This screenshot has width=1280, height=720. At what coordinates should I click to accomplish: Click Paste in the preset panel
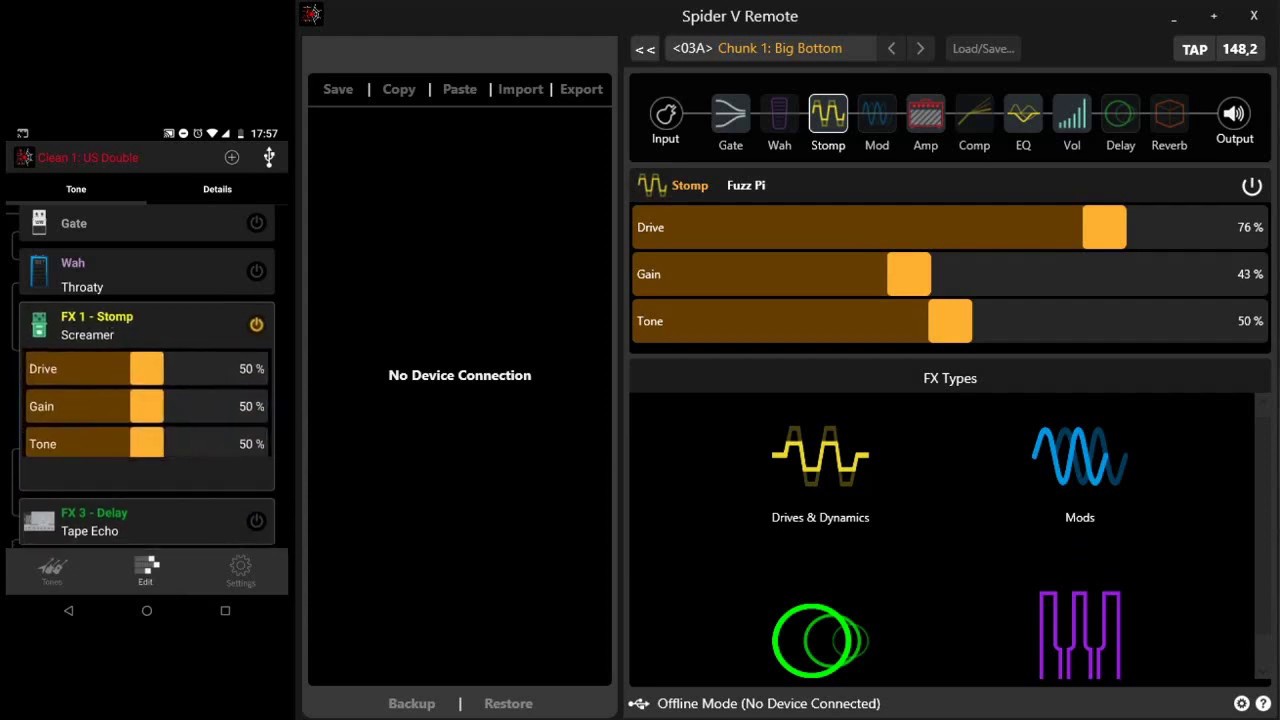coord(460,89)
